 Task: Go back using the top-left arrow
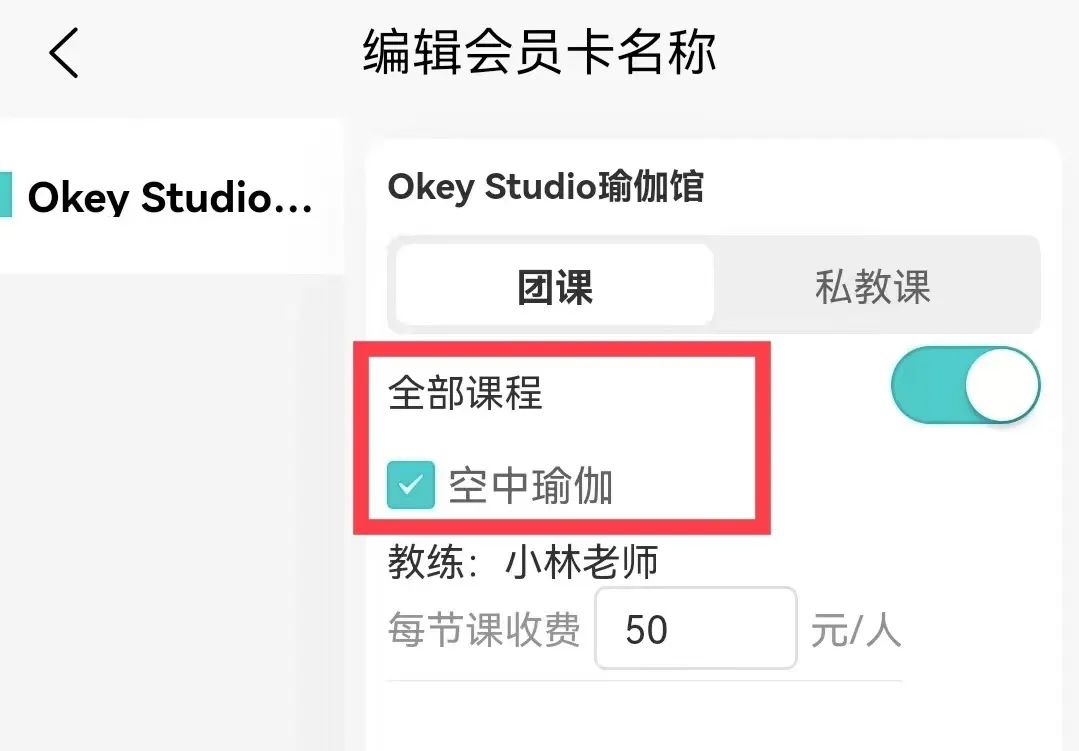pyautogui.click(x=64, y=52)
